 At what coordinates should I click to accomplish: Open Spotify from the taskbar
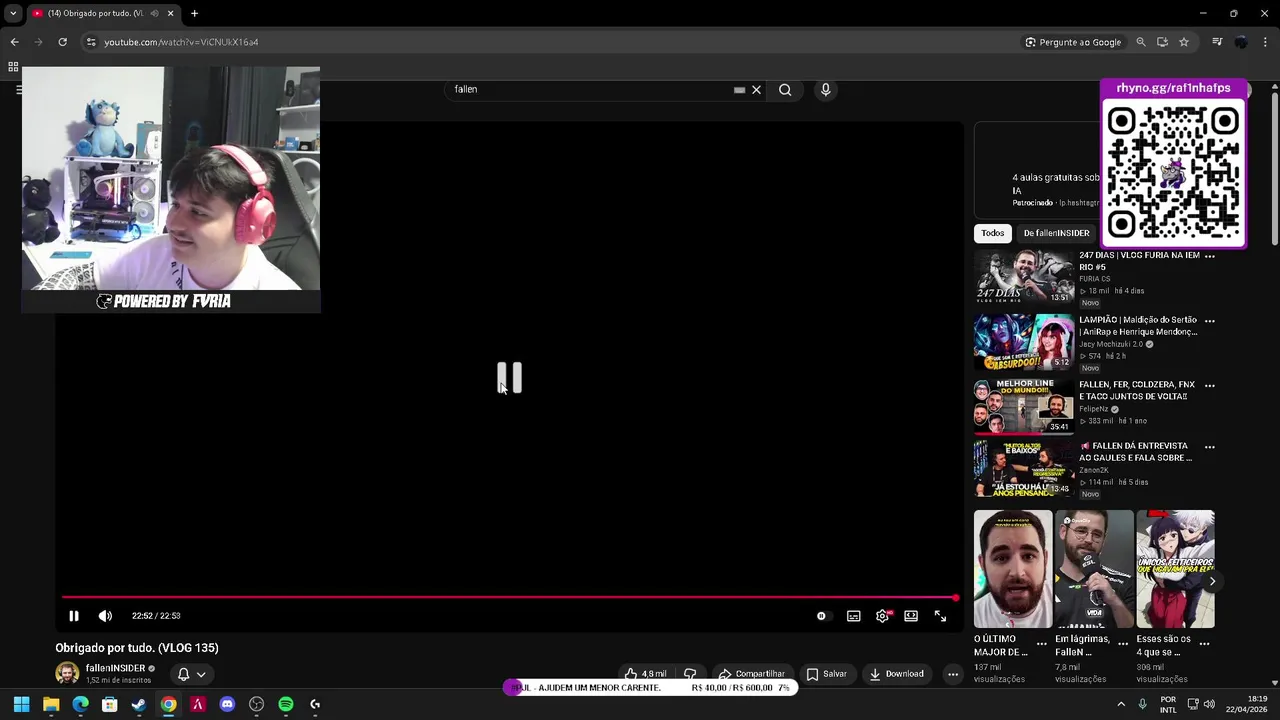click(286, 704)
